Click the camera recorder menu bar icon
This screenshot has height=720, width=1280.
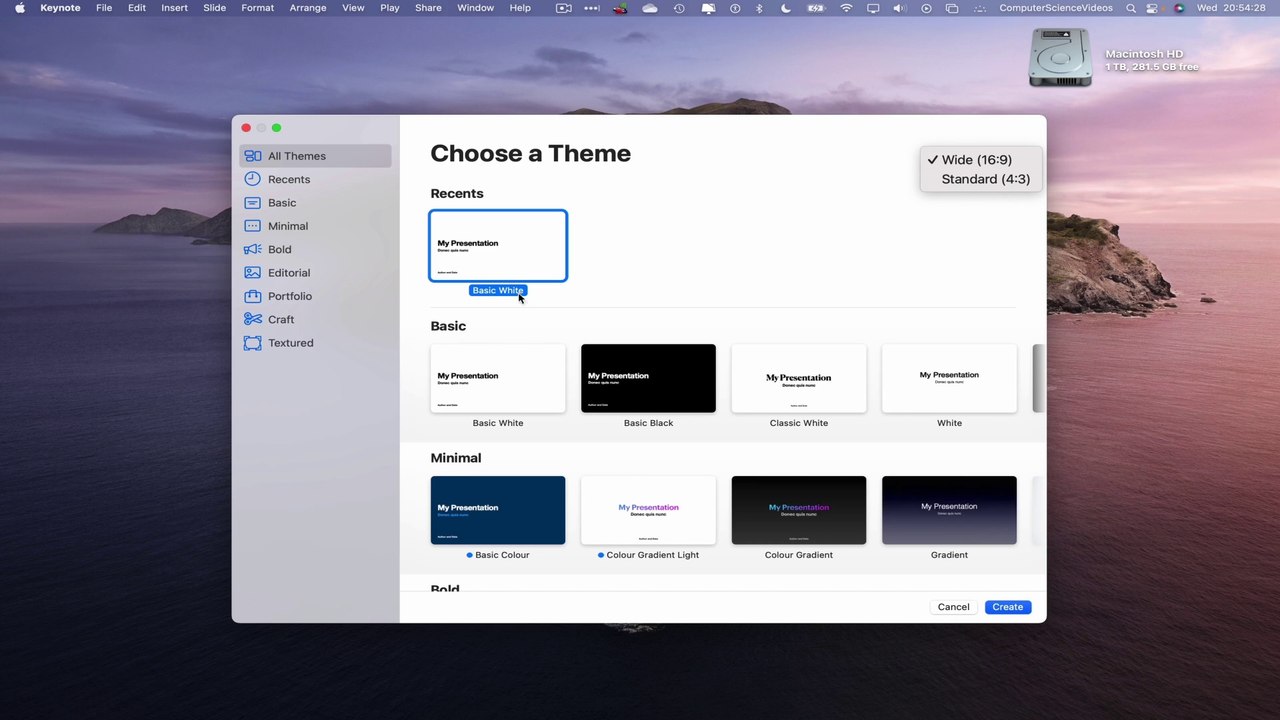564,8
